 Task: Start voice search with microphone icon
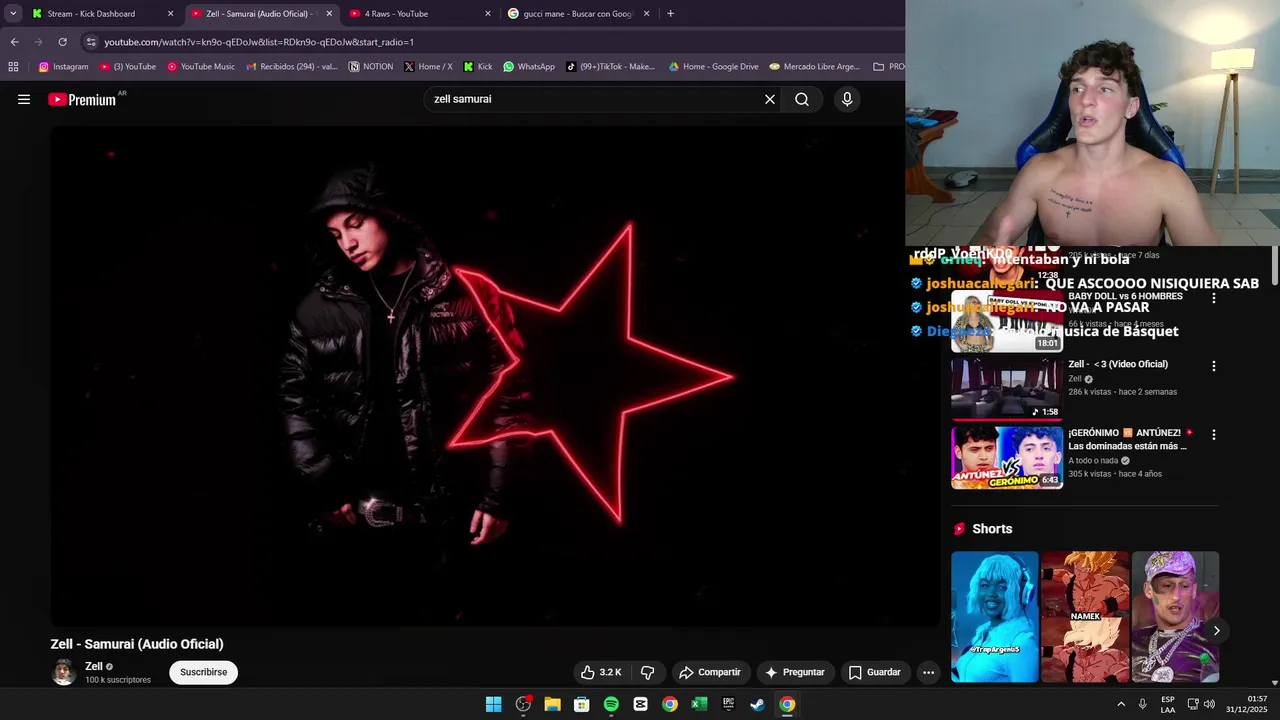coord(847,99)
